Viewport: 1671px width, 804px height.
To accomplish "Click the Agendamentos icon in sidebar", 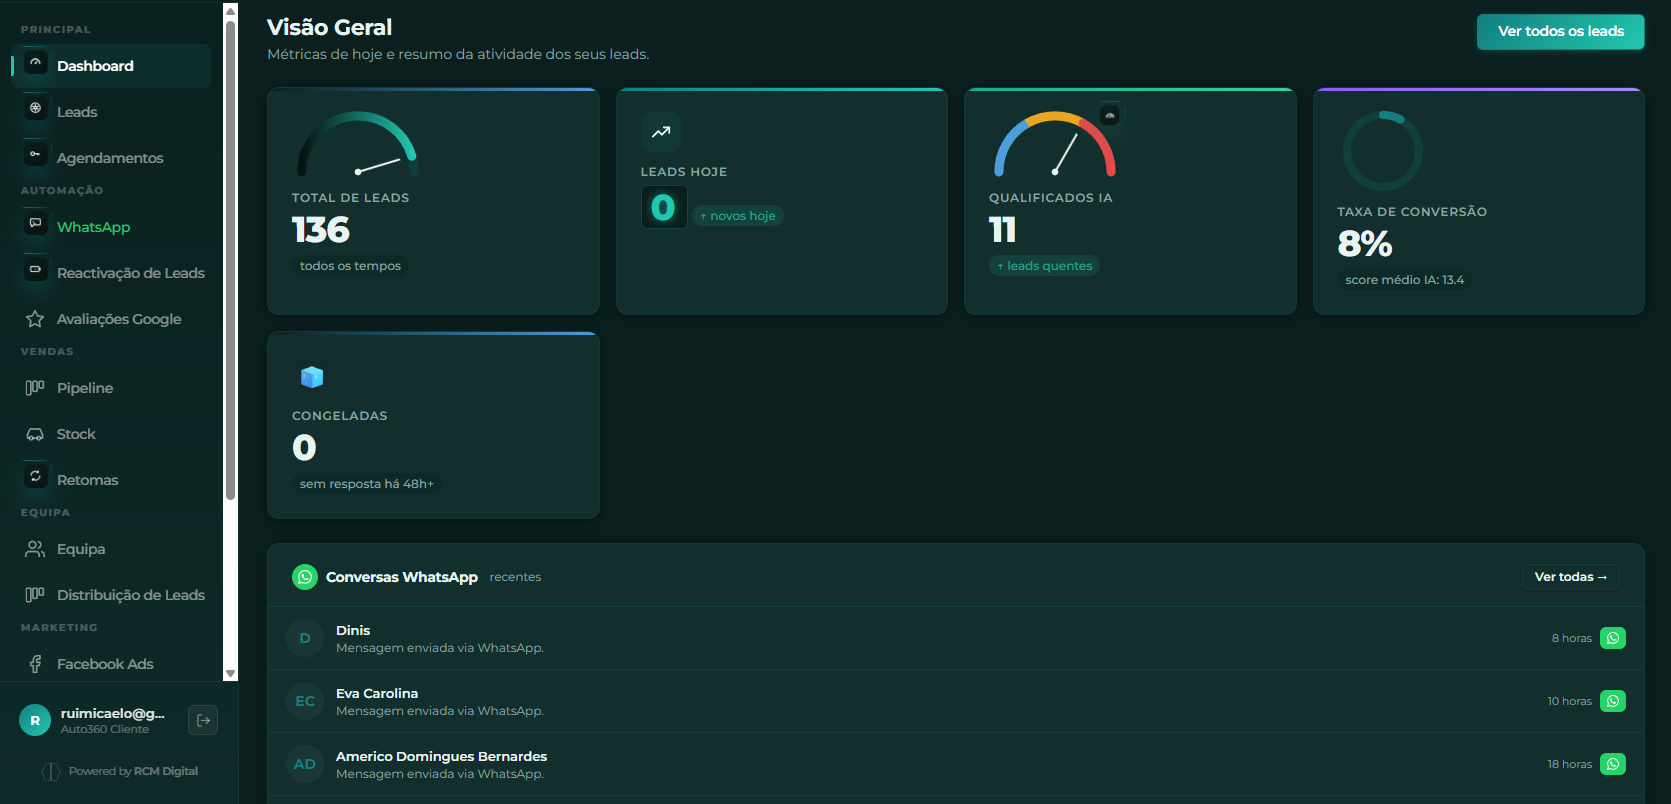I will 36,155.
